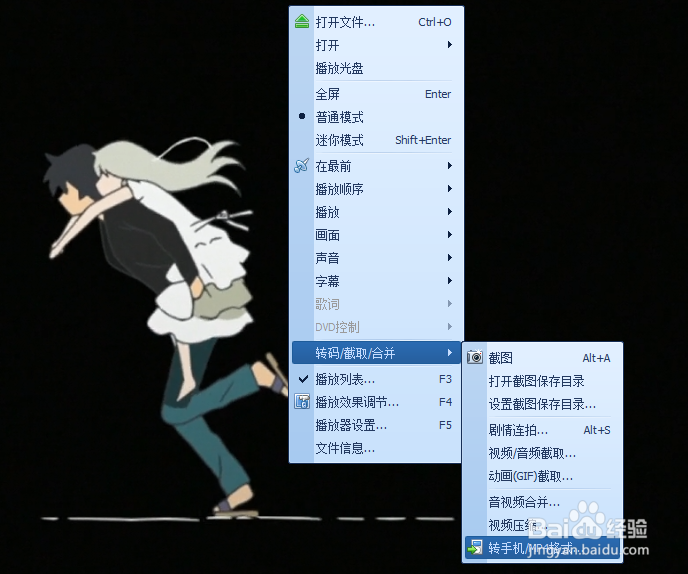Switch to 迷你模式
Viewport: 688px width, 574px height.
click(x=375, y=140)
